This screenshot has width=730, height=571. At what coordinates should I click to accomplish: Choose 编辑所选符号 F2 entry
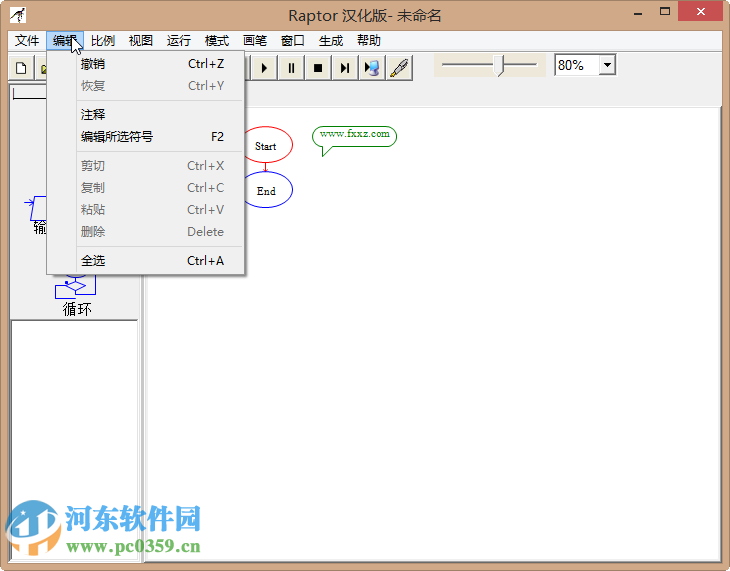[x=146, y=136]
